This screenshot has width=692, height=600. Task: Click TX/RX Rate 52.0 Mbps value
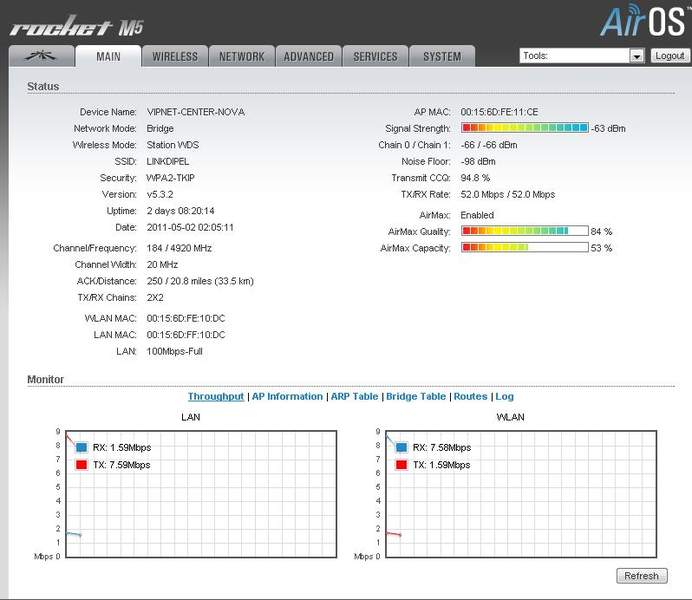point(508,195)
